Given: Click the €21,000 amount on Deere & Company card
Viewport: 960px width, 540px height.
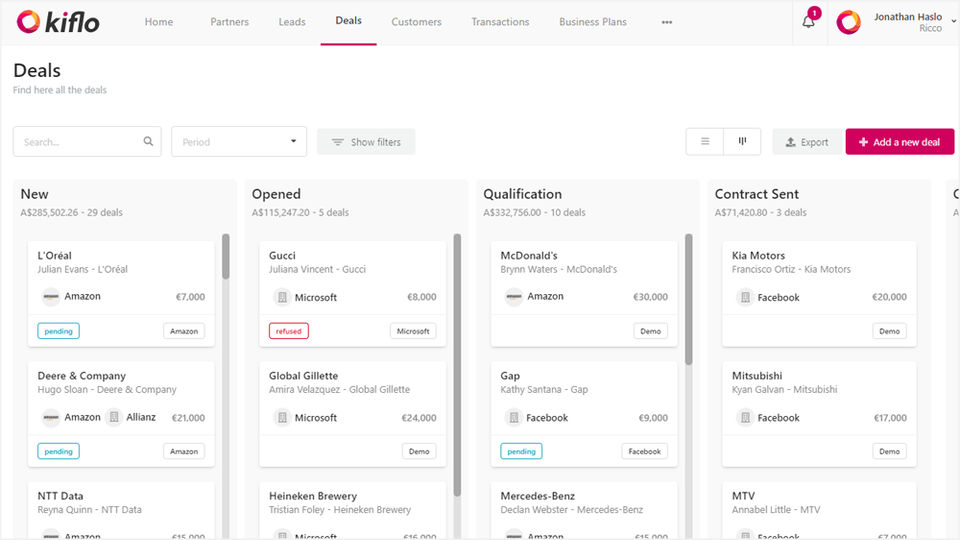Looking at the screenshot, I should tap(188, 418).
